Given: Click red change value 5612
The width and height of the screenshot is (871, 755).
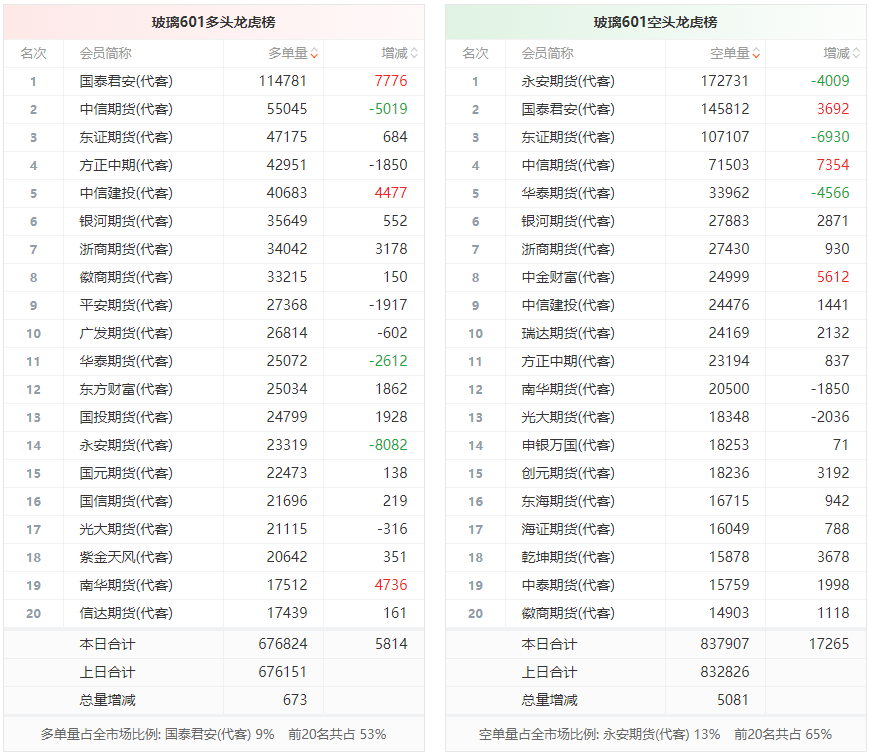Looking at the screenshot, I should tap(833, 277).
